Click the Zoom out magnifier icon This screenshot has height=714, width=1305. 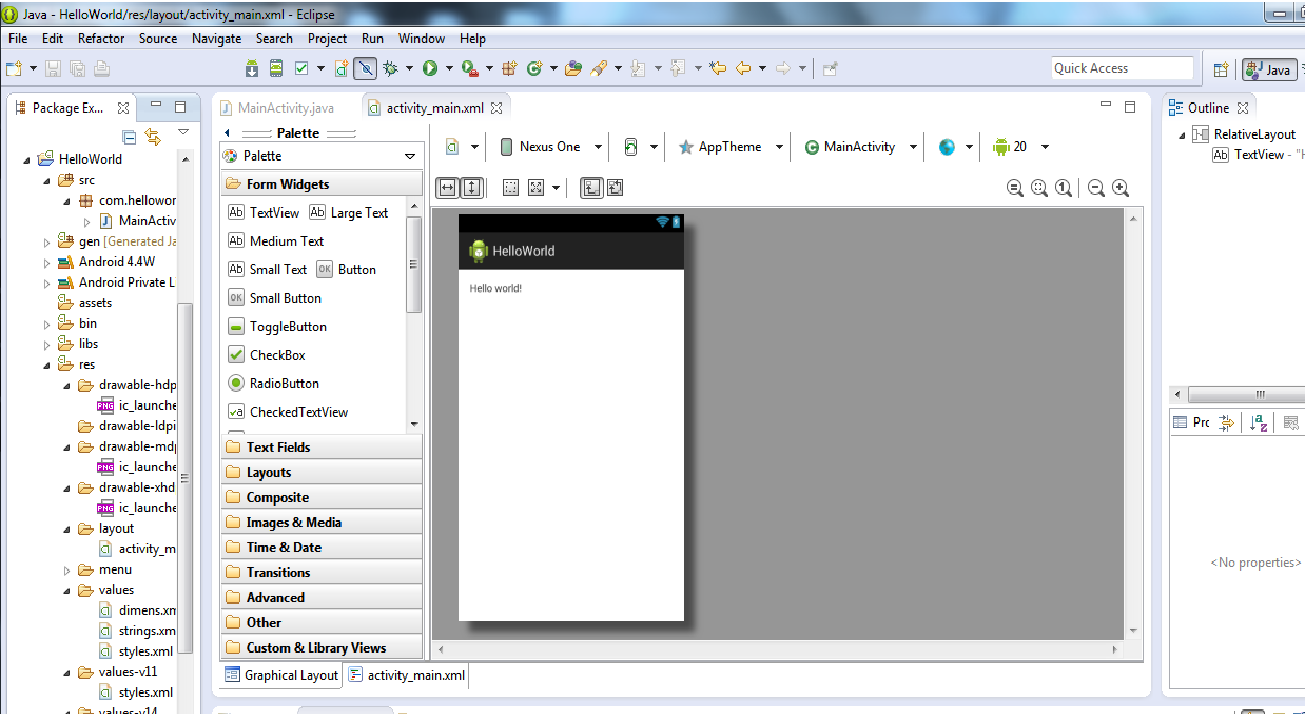coord(1096,187)
